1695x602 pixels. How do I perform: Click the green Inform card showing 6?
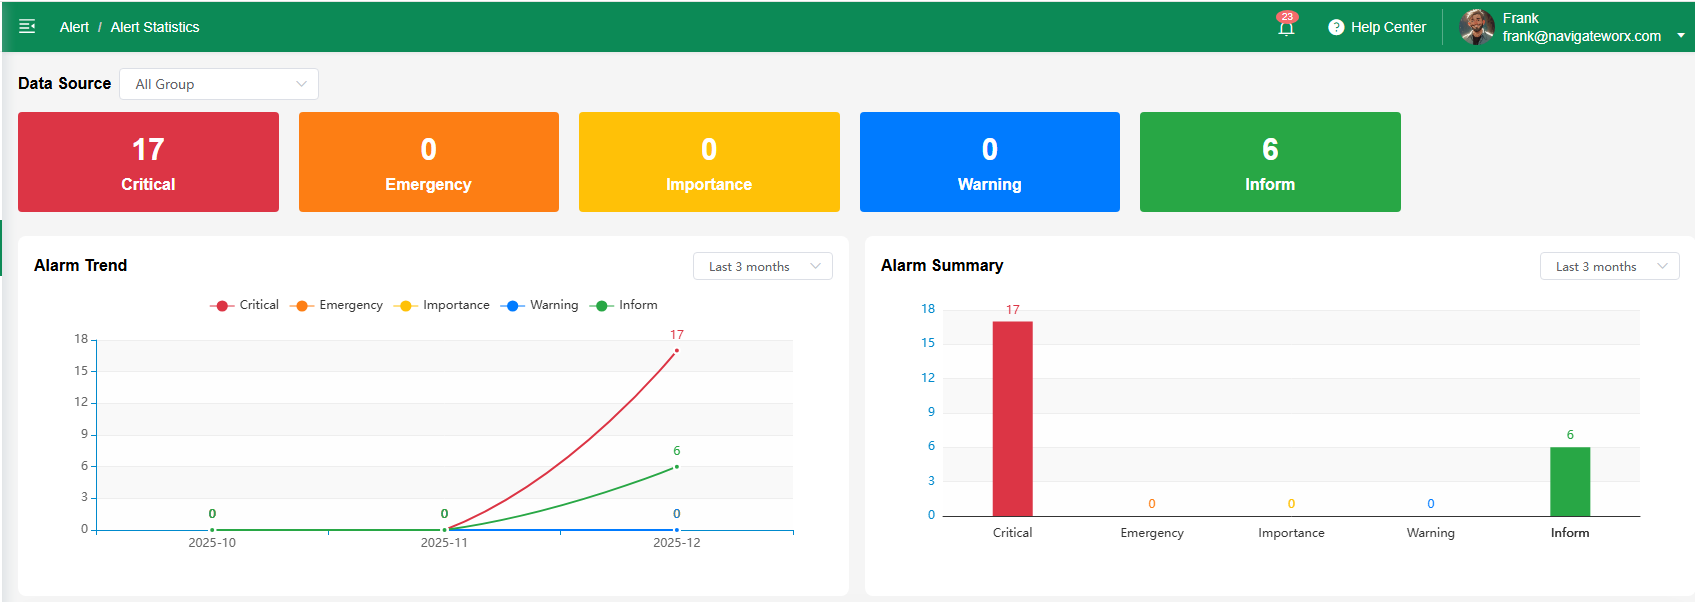coord(1270,162)
